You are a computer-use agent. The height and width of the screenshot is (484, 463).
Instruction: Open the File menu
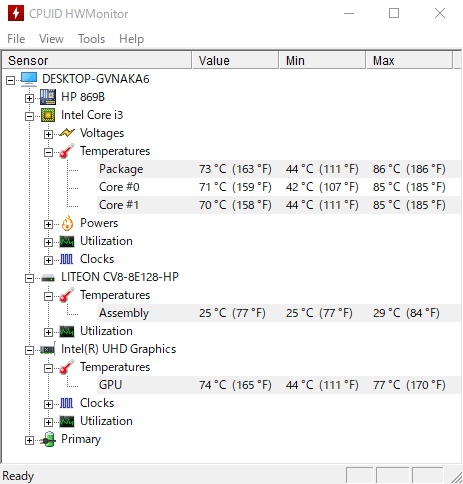pyautogui.click(x=16, y=39)
